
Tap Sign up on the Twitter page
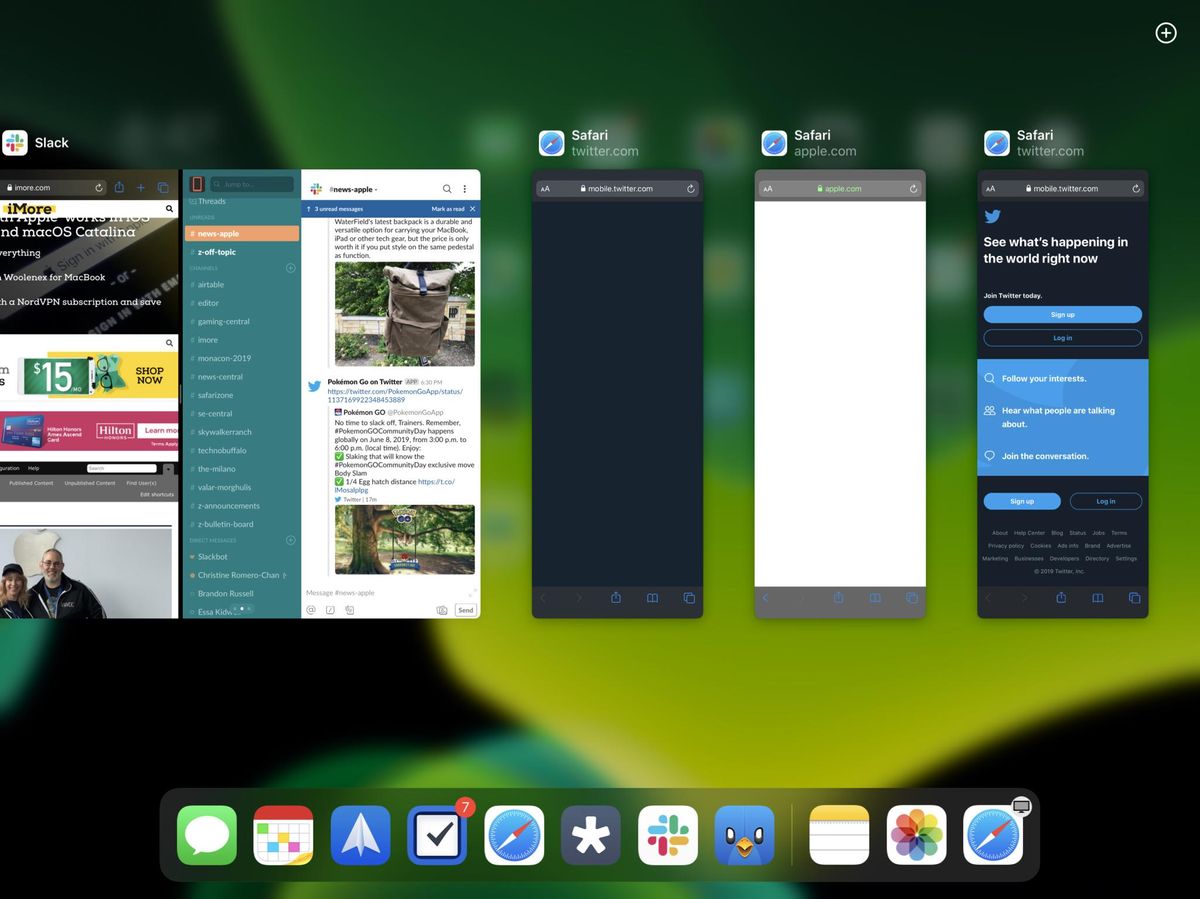pyautogui.click(x=1062, y=314)
